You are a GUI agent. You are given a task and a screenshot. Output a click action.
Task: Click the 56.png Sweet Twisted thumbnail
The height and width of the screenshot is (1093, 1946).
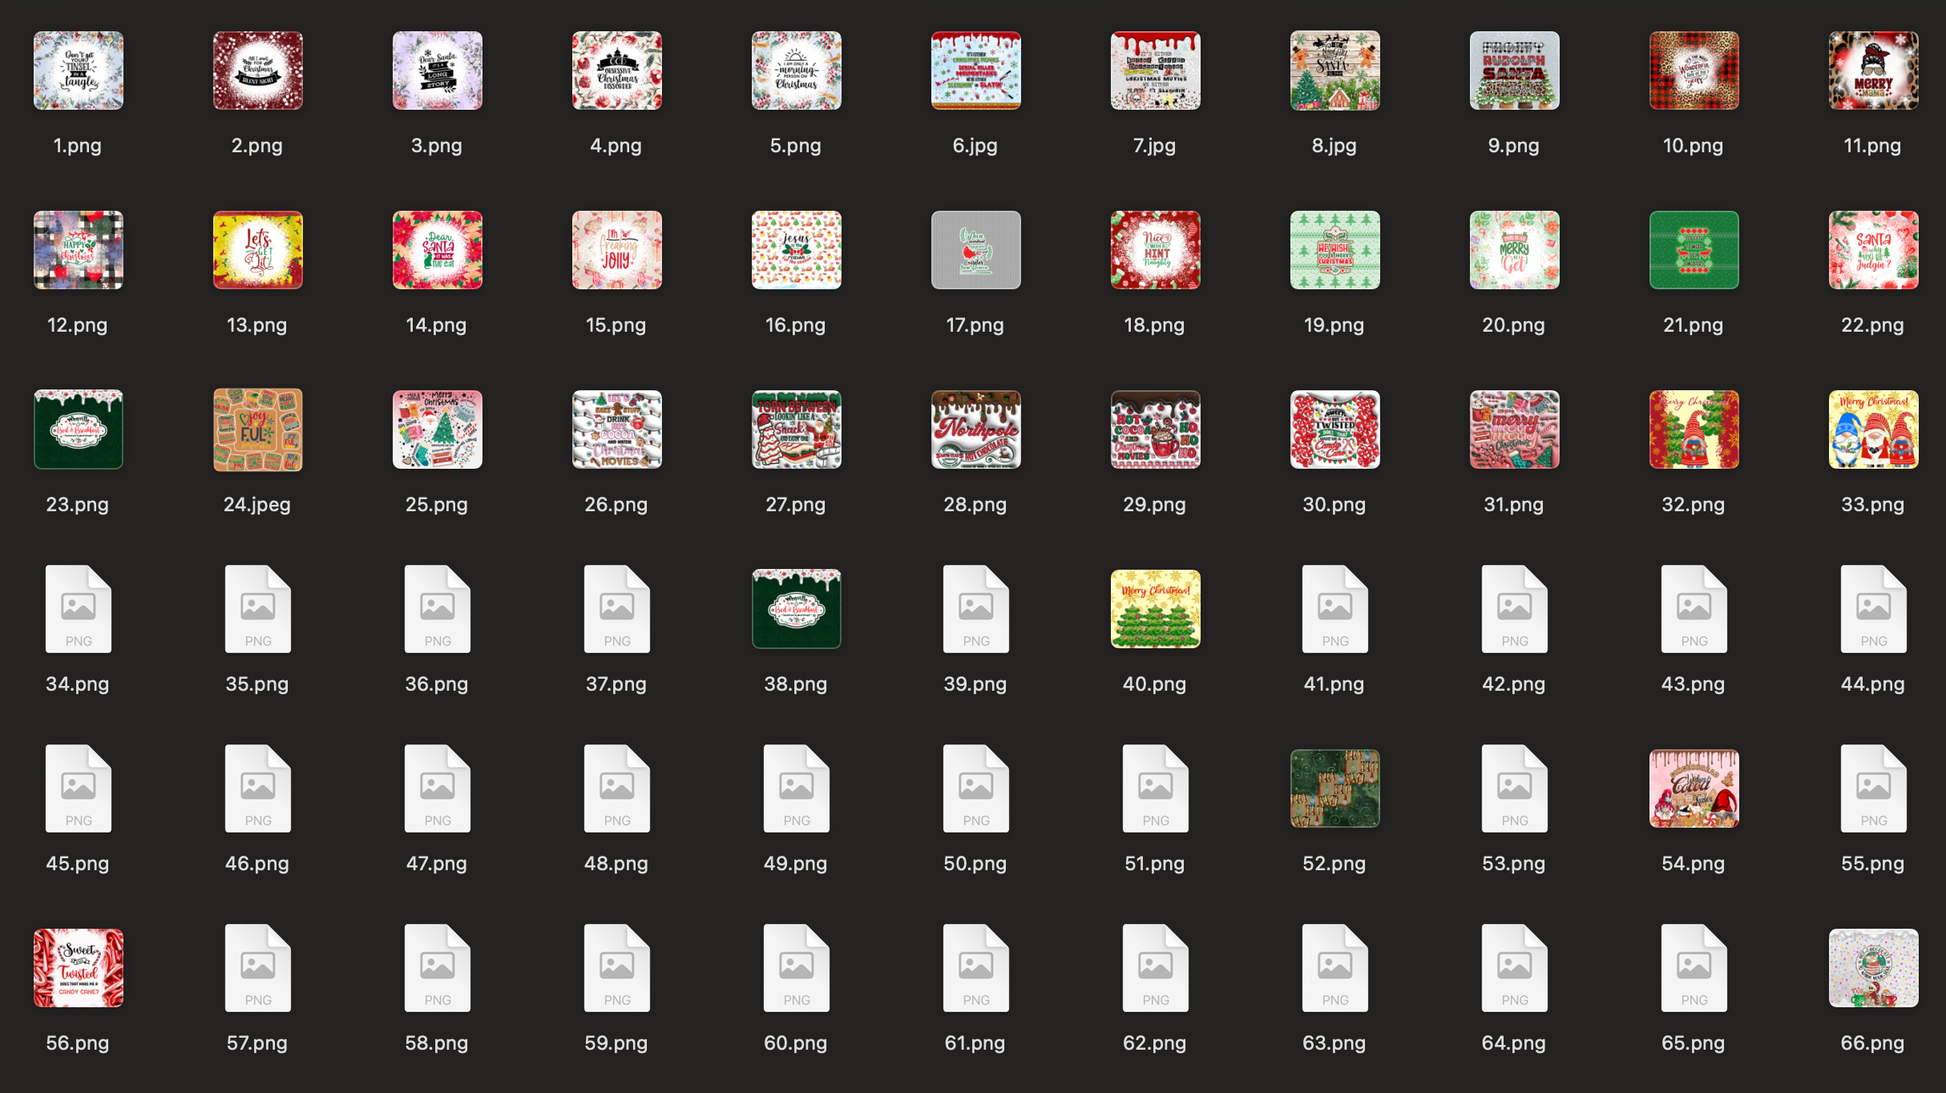tap(78, 968)
